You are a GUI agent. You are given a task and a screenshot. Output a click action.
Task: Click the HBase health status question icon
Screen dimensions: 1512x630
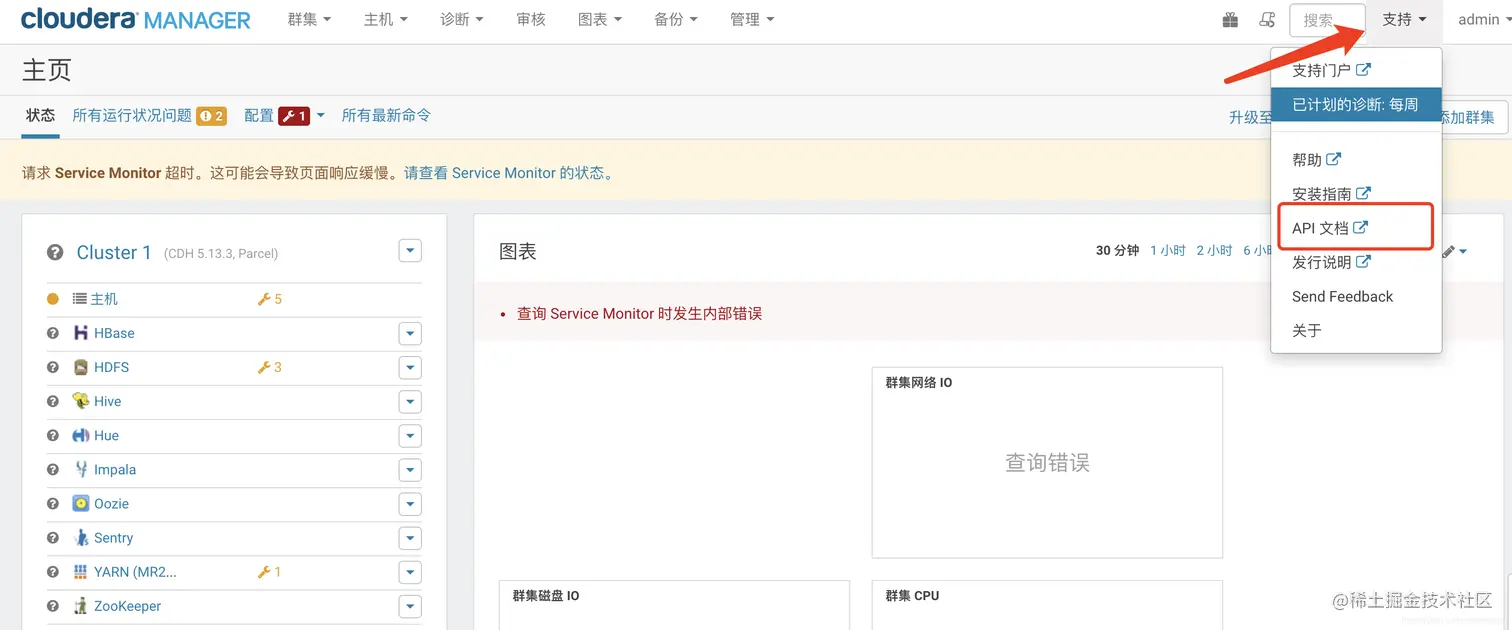53,333
